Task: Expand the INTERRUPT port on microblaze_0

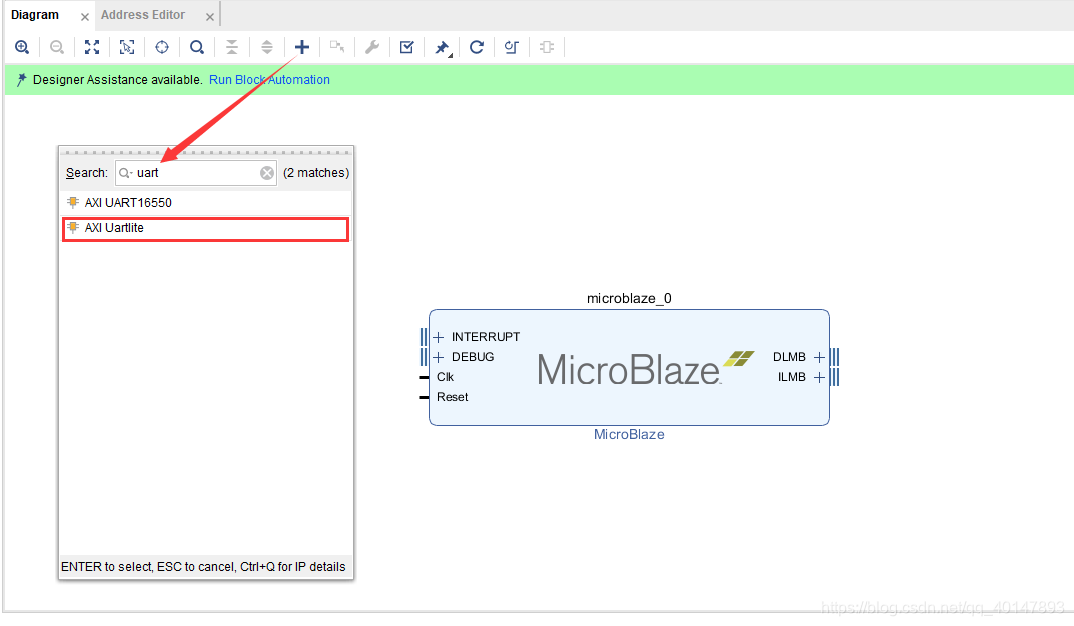Action: pyautogui.click(x=438, y=336)
